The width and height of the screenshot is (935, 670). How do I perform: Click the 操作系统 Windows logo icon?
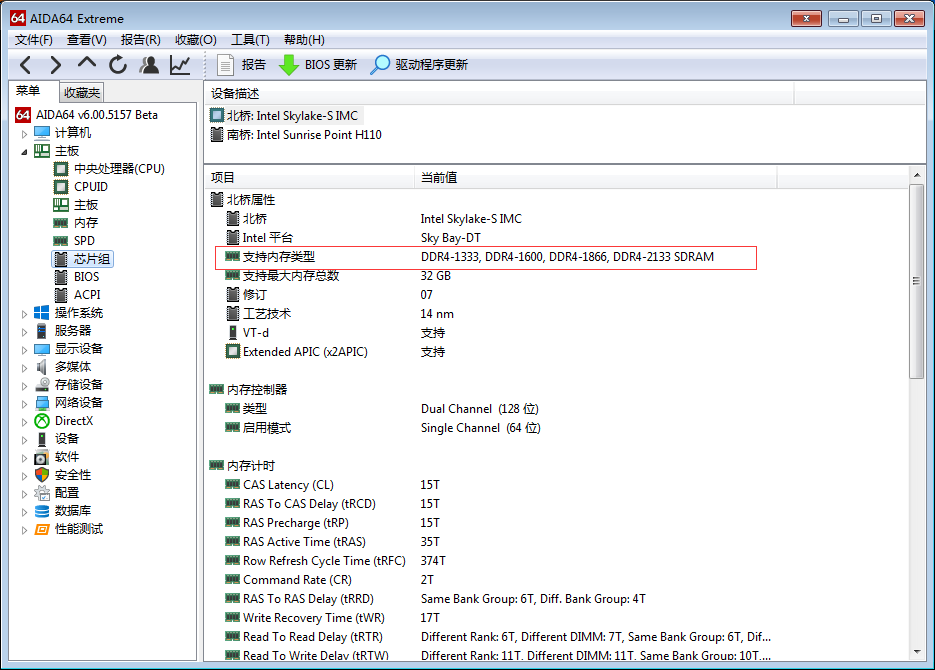(42, 313)
